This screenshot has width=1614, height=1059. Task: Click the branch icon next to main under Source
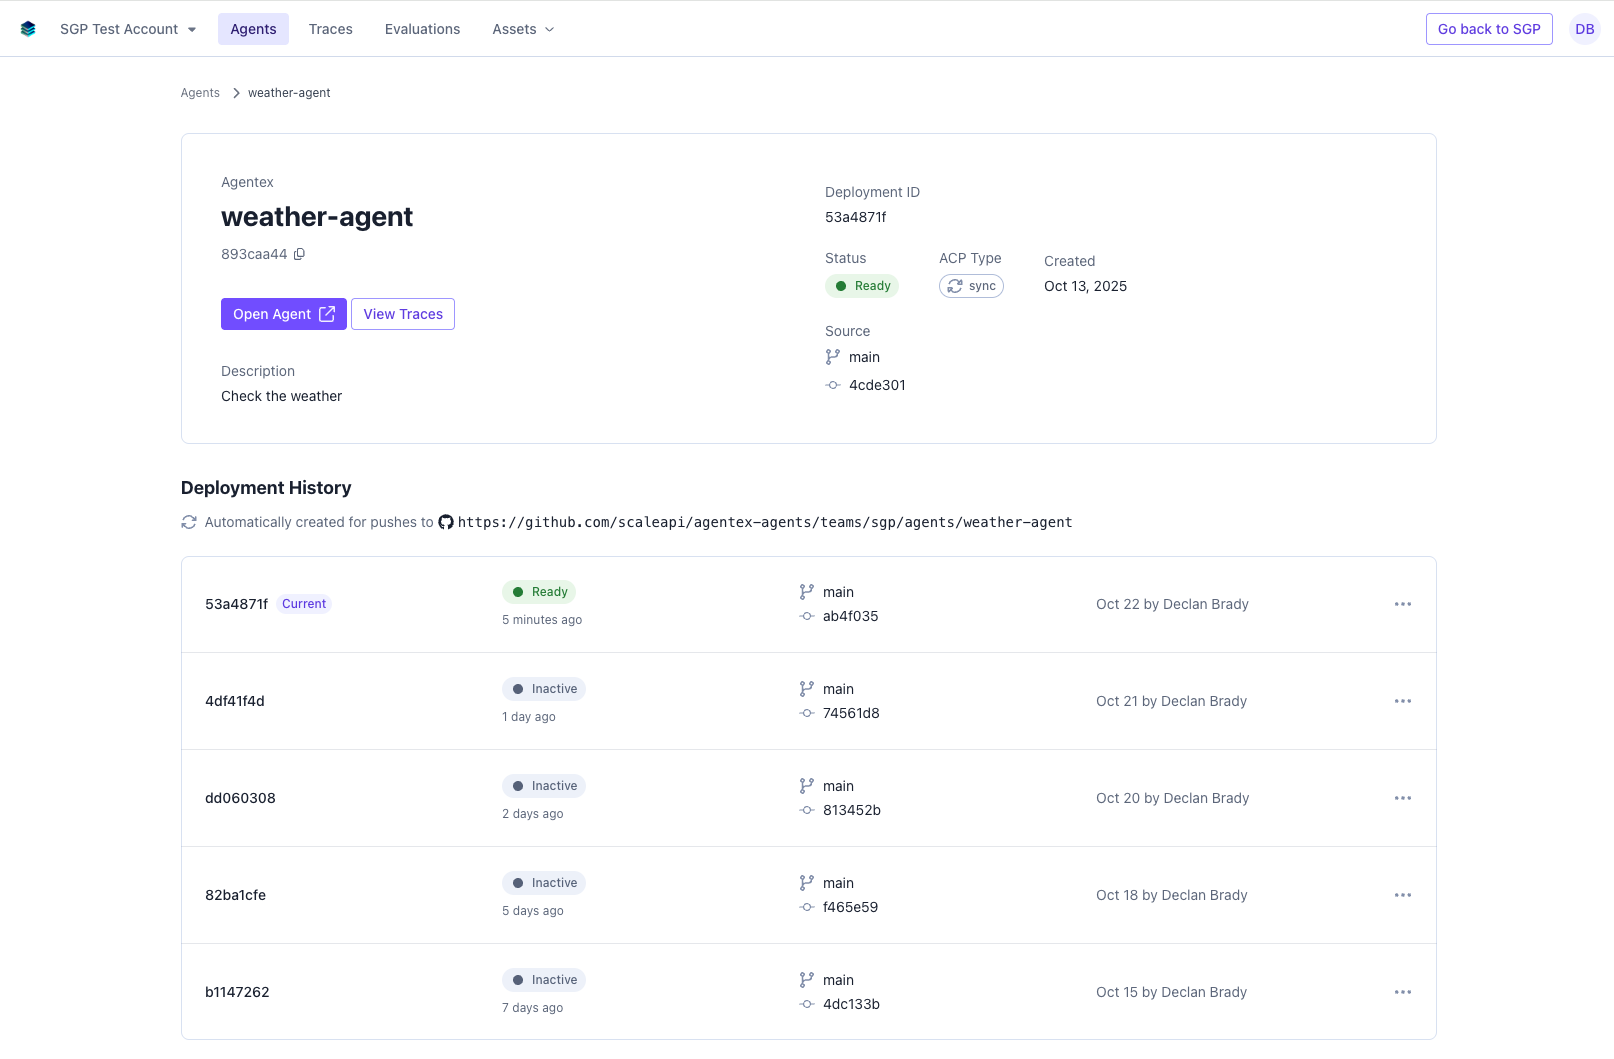coord(831,356)
